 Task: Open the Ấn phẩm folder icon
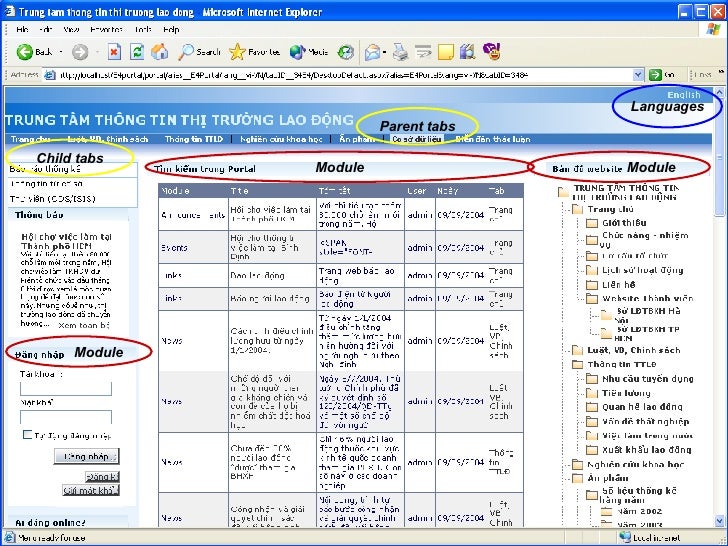tap(577, 478)
